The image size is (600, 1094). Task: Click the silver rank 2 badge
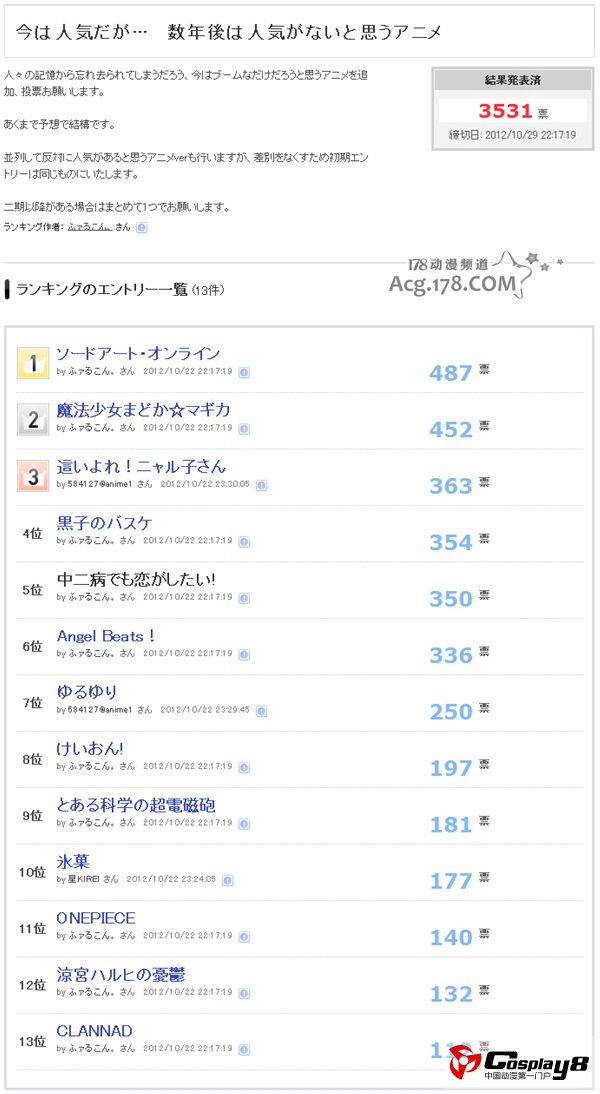tap(33, 420)
